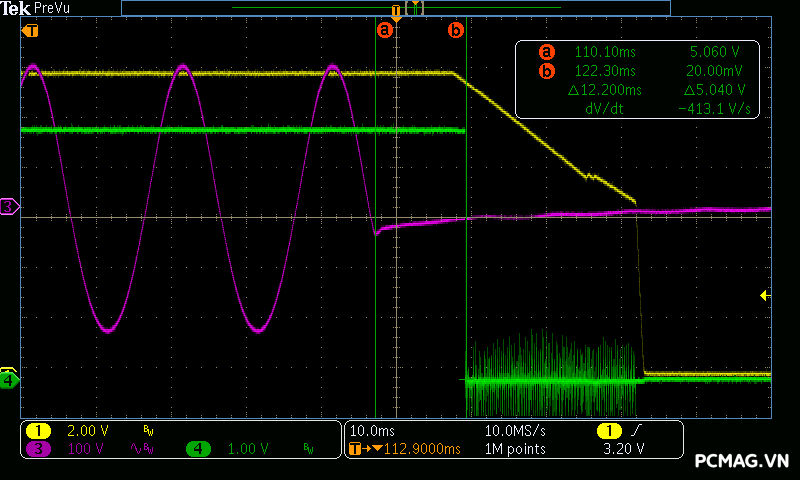Click the waveform record overview bar
800x480 pixels.
click(x=395, y=8)
